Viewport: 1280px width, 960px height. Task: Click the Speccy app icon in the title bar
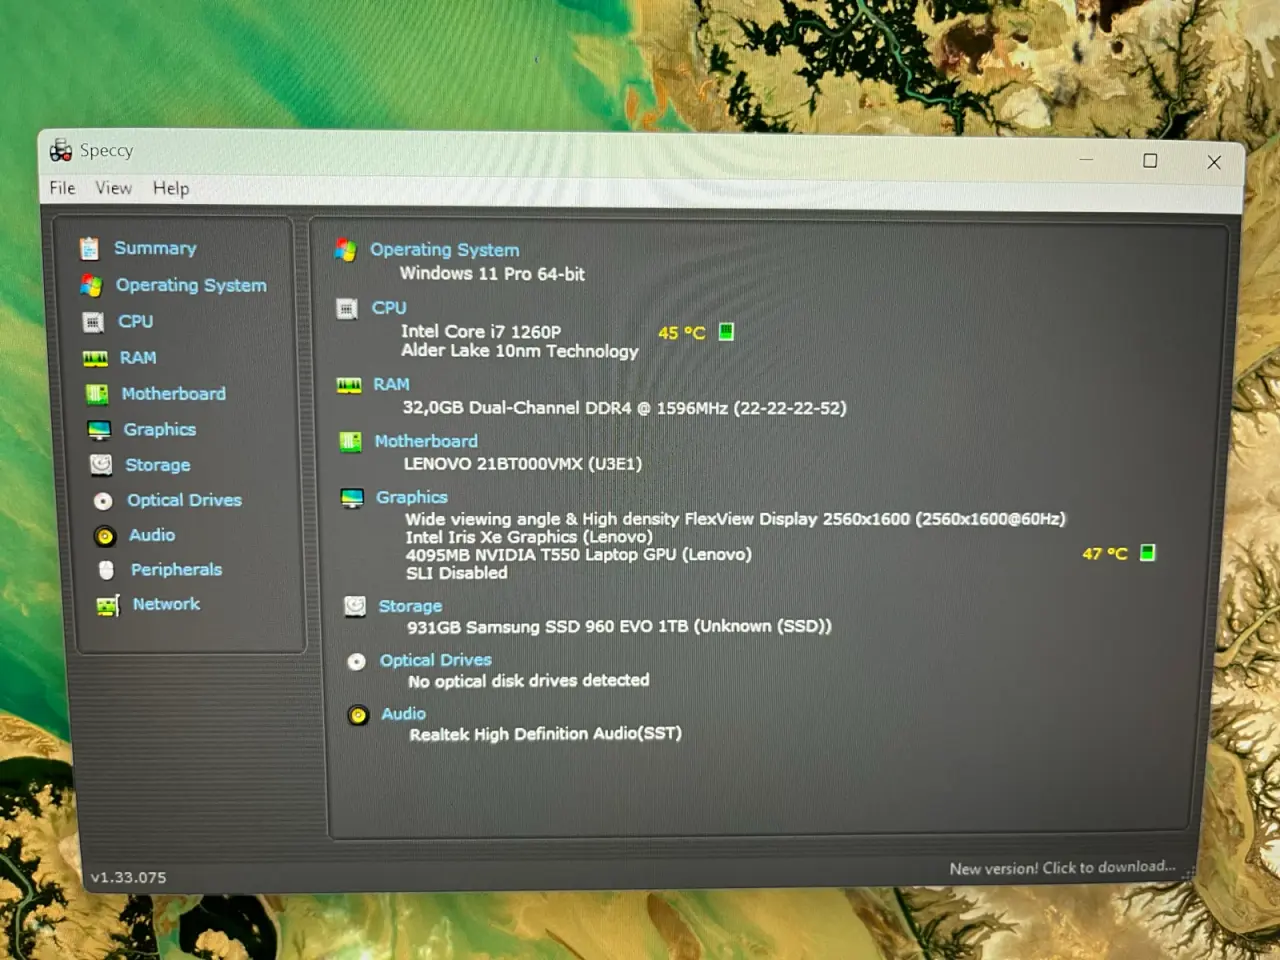click(x=61, y=150)
